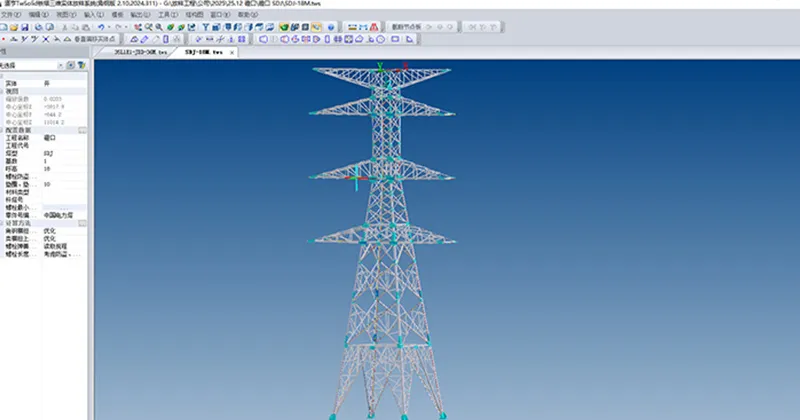Switch to the first .tws document tab
The width and height of the screenshot is (800, 420).
(x=140, y=52)
